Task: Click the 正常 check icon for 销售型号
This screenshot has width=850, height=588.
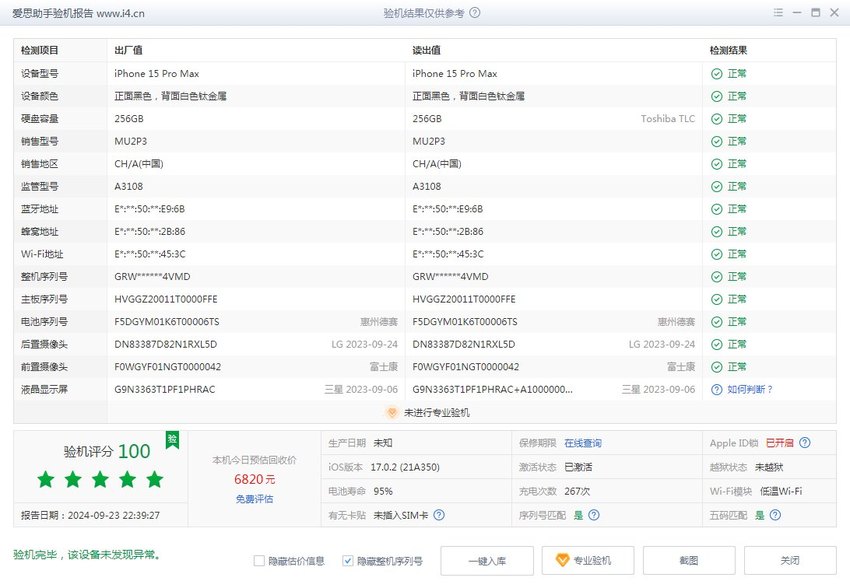Action: pyautogui.click(x=717, y=141)
